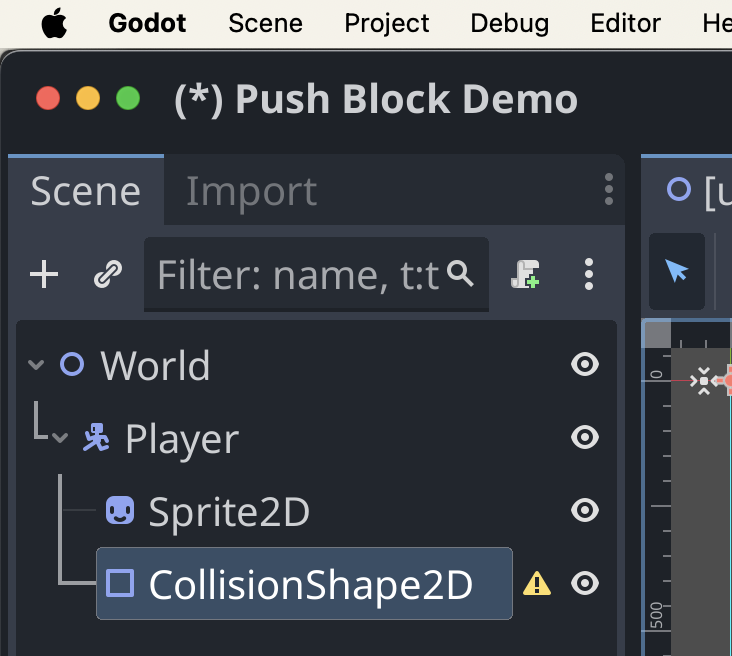Image resolution: width=732 pixels, height=656 pixels.
Task: Click the viewport ruler corner box
Action: click(x=657, y=334)
